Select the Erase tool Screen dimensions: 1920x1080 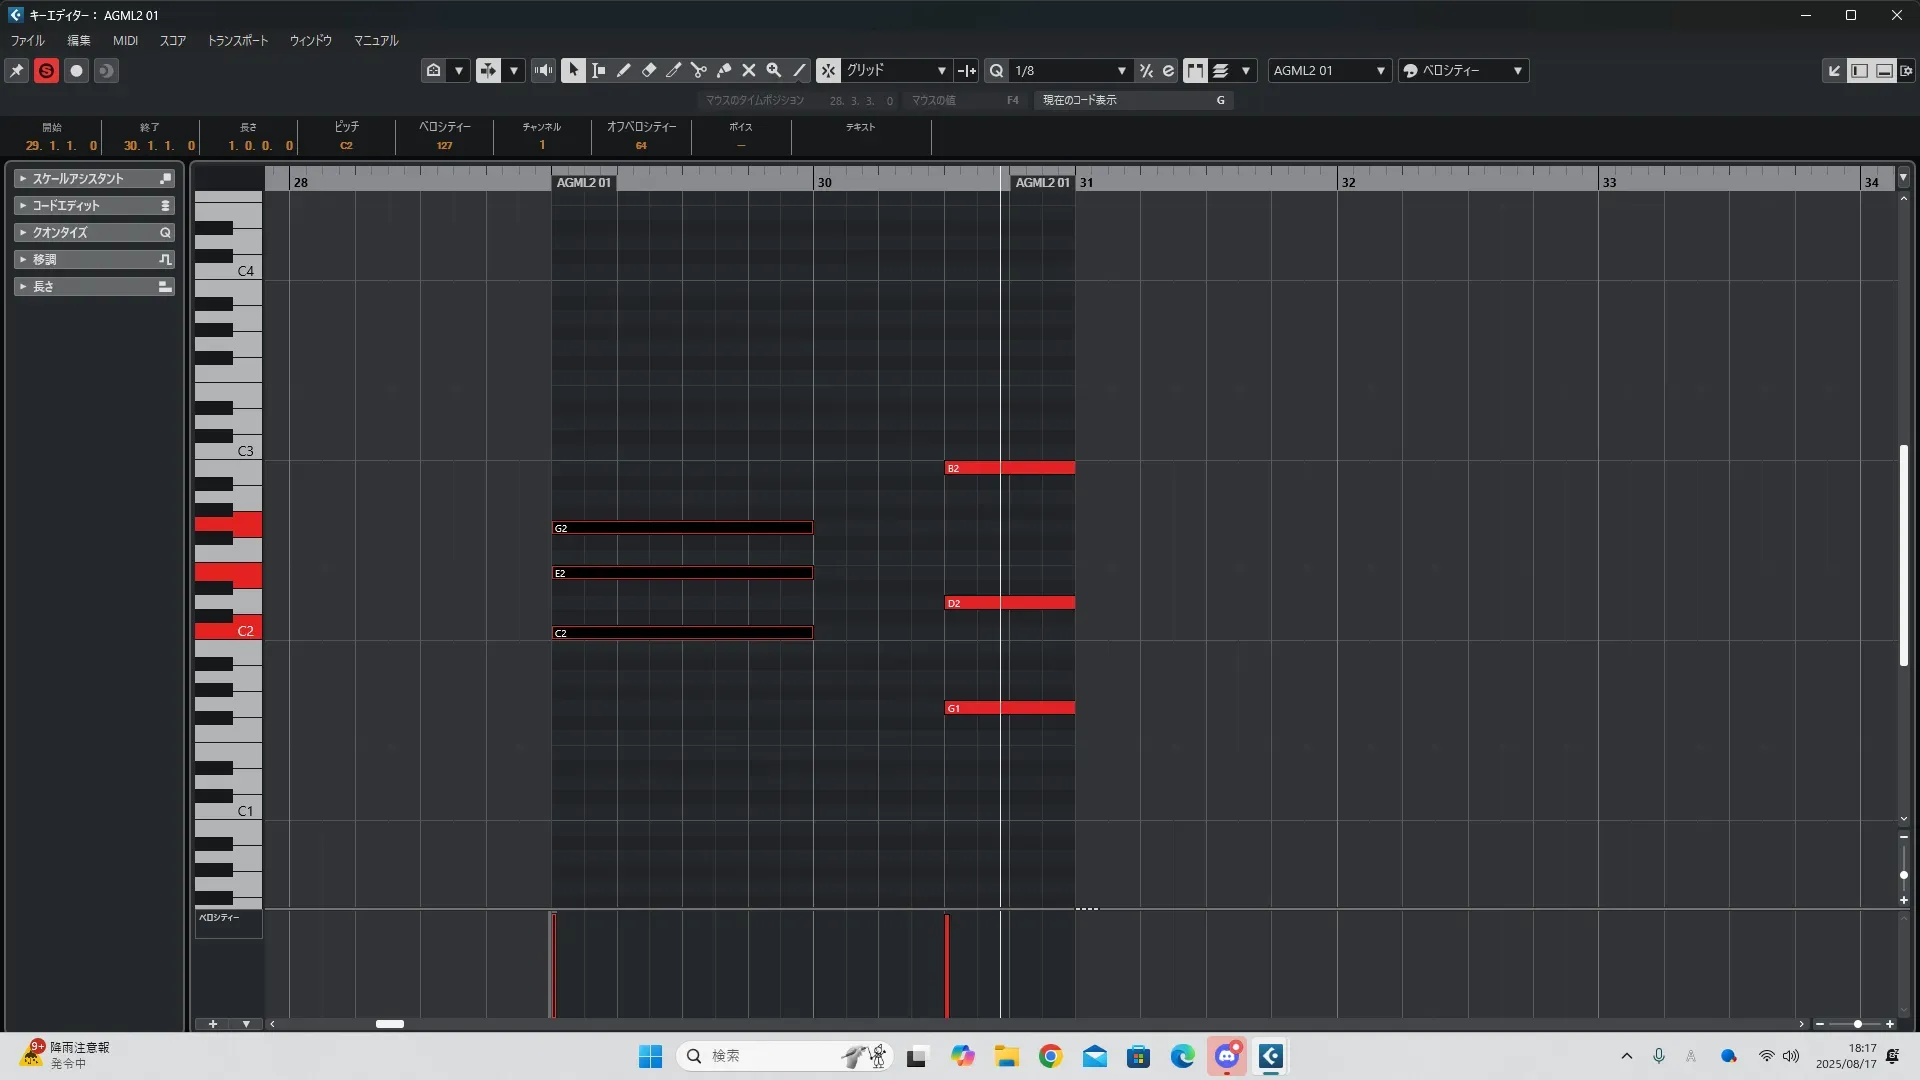[x=648, y=71]
